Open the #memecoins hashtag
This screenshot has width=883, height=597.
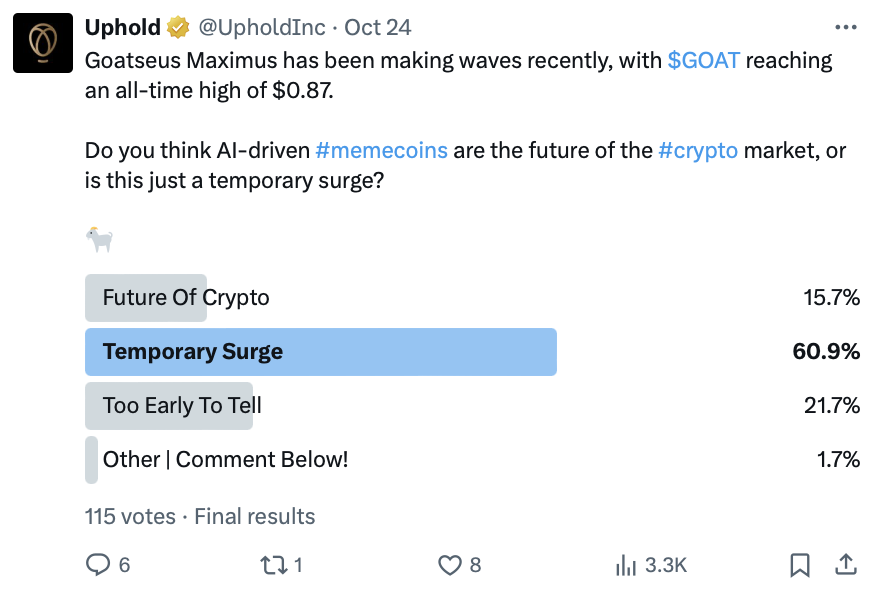point(381,150)
